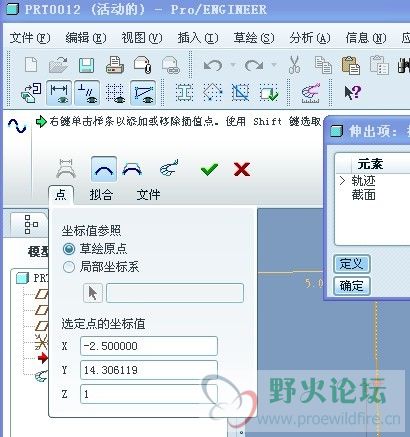Print the current model

[115, 65]
